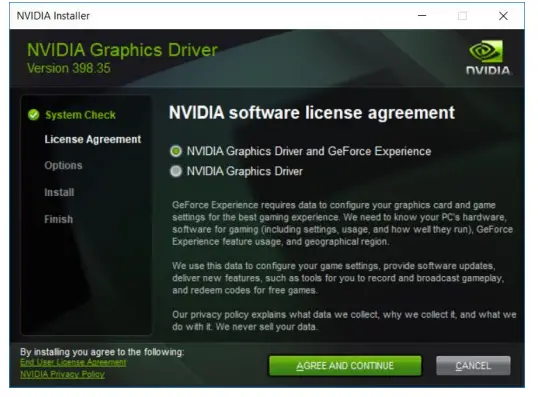Click the paragraph starting 'GeForce Experience requires data'
The width and height of the screenshot is (538, 397).
coord(342,223)
